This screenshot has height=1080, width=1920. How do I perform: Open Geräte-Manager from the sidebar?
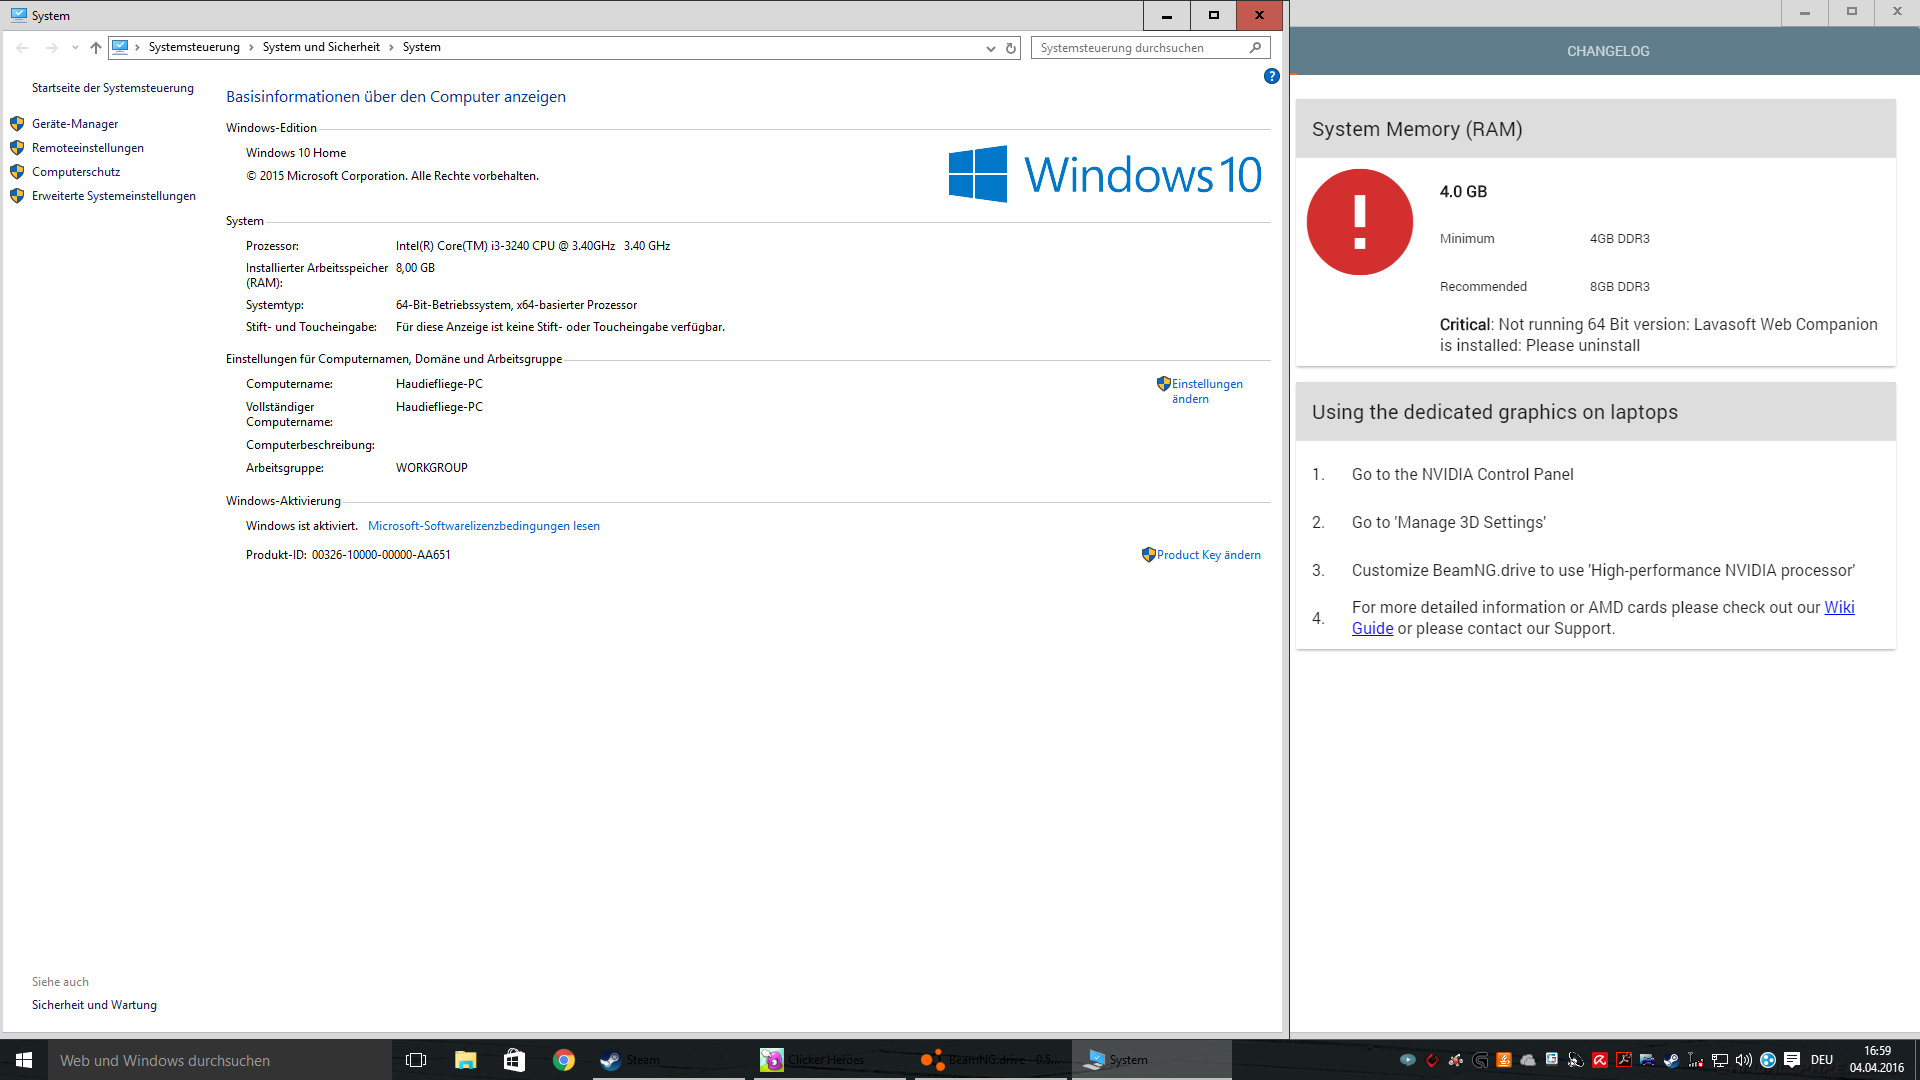pyautogui.click(x=75, y=124)
